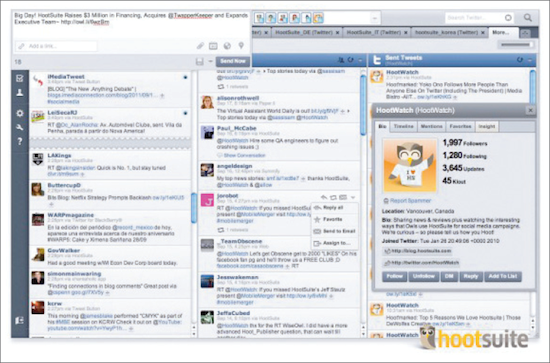The height and width of the screenshot is (363, 550).
Task: Adjust the column width slider near top right
Action: pos(516,45)
